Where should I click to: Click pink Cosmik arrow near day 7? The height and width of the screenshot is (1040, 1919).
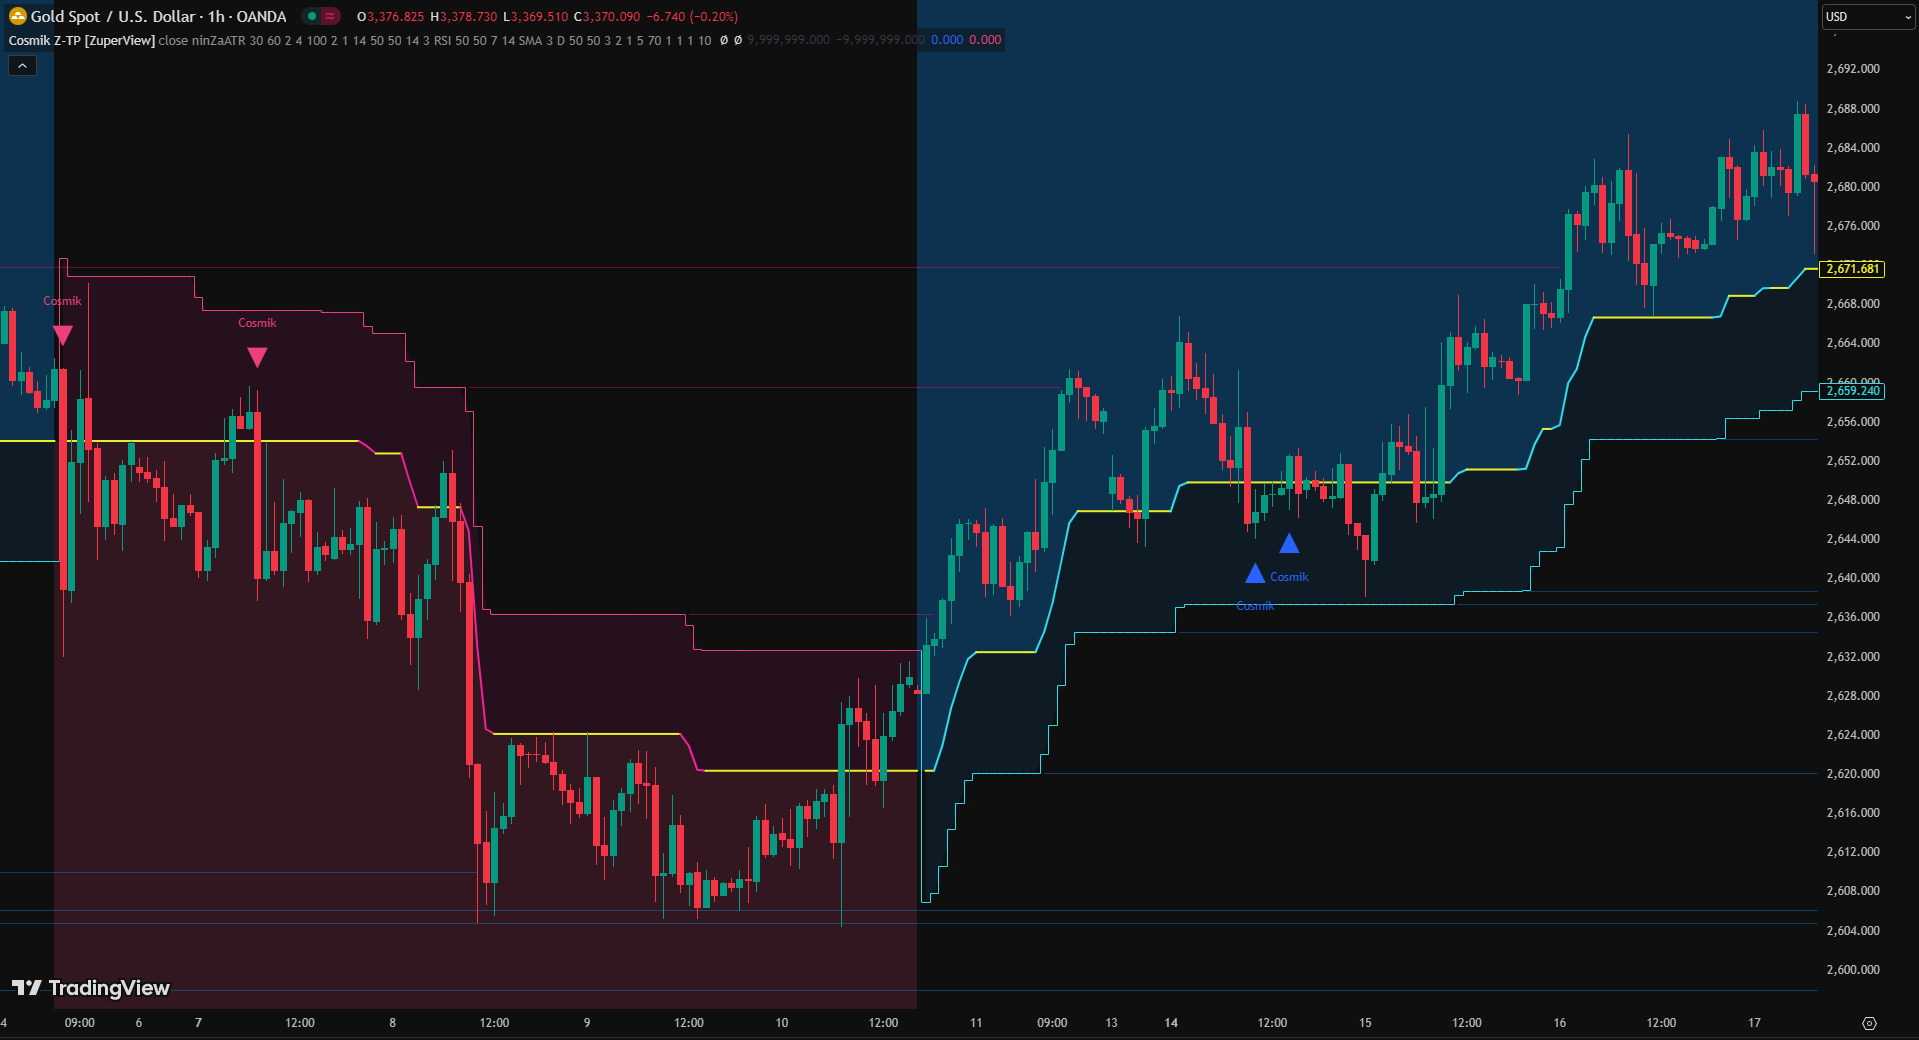click(x=257, y=357)
